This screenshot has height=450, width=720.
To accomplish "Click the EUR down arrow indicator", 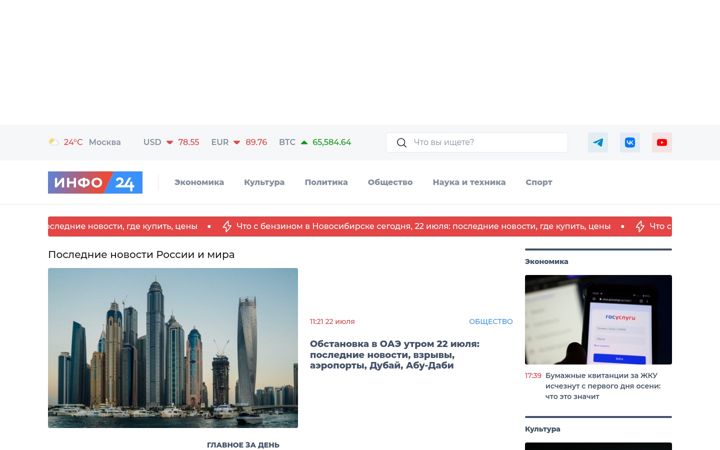I will (x=236, y=142).
